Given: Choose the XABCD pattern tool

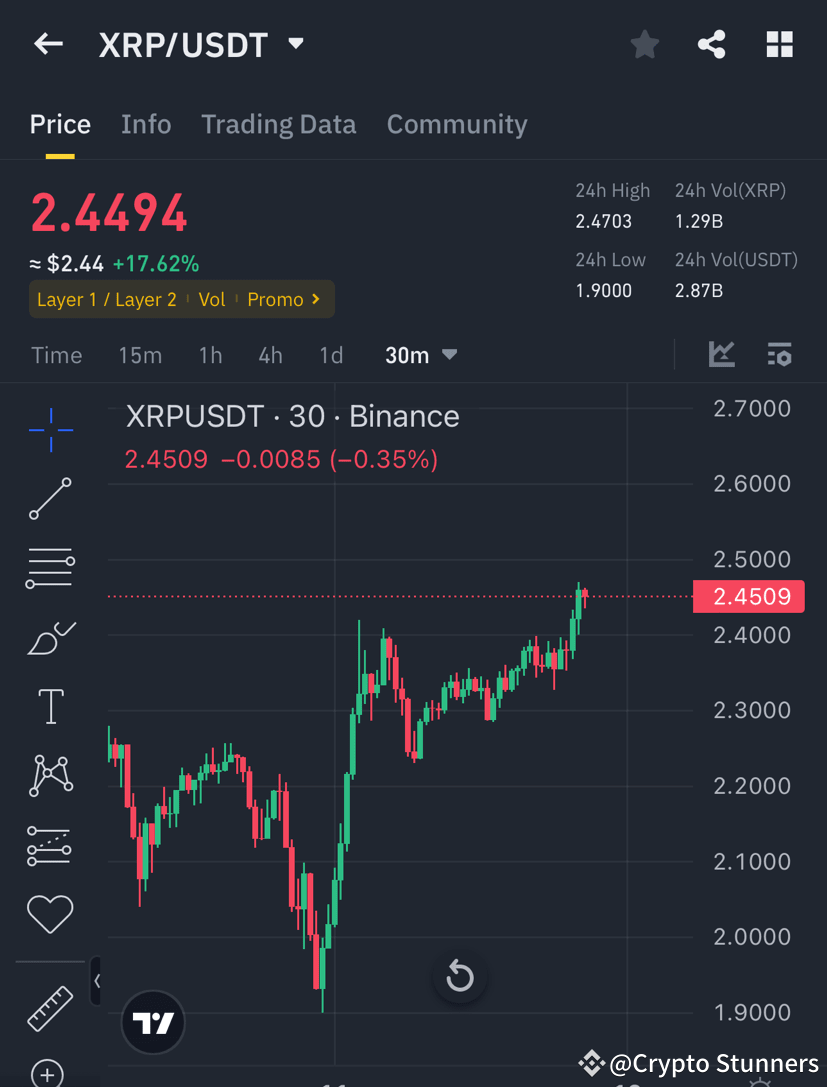Looking at the screenshot, I should tap(50, 775).
